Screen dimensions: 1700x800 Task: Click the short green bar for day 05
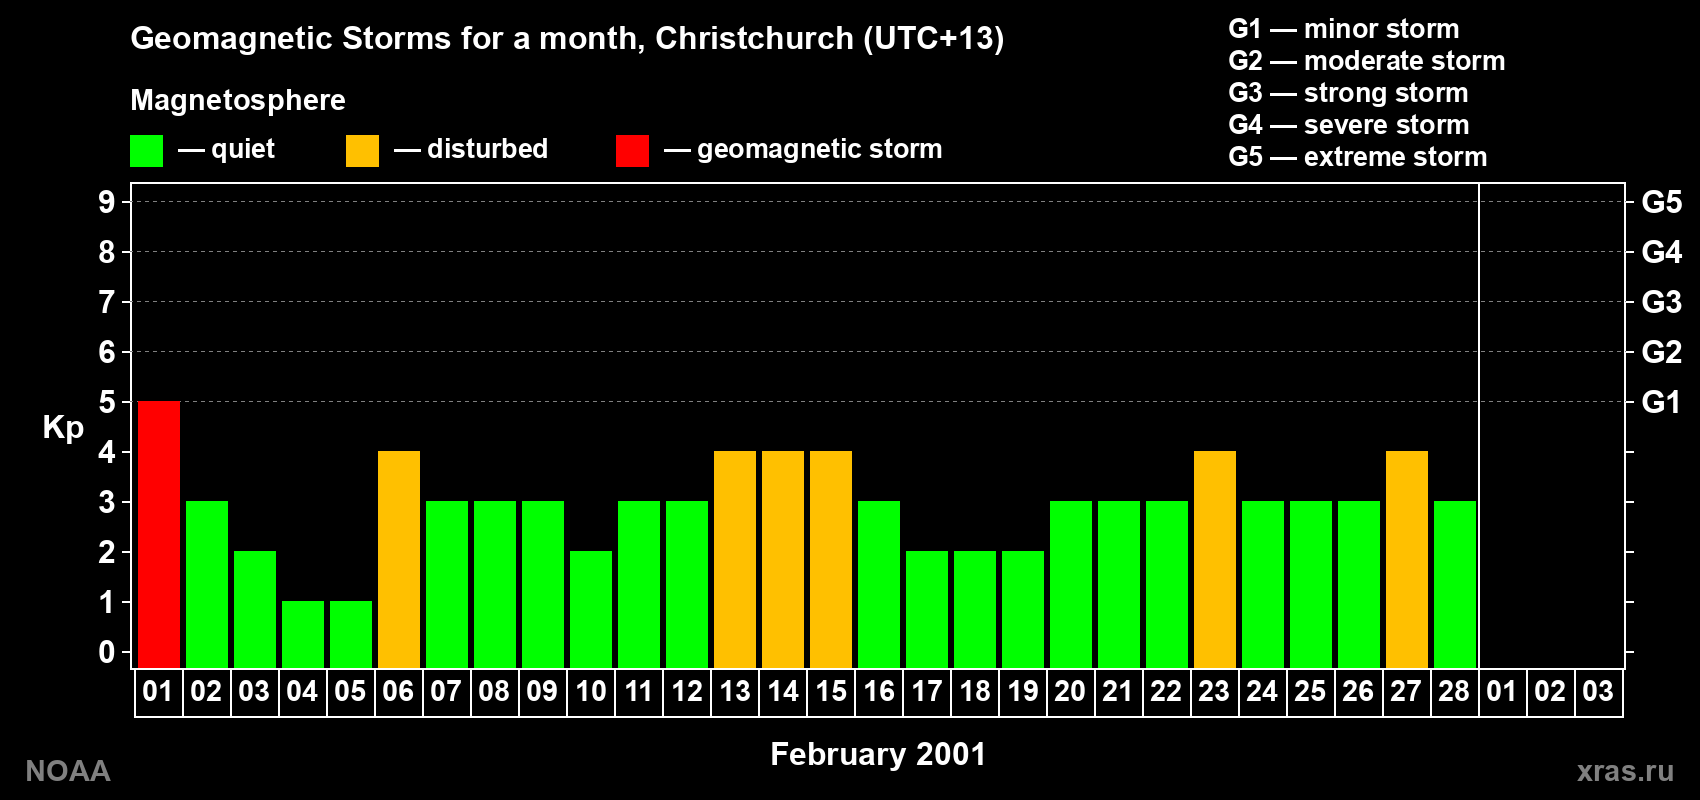(351, 635)
